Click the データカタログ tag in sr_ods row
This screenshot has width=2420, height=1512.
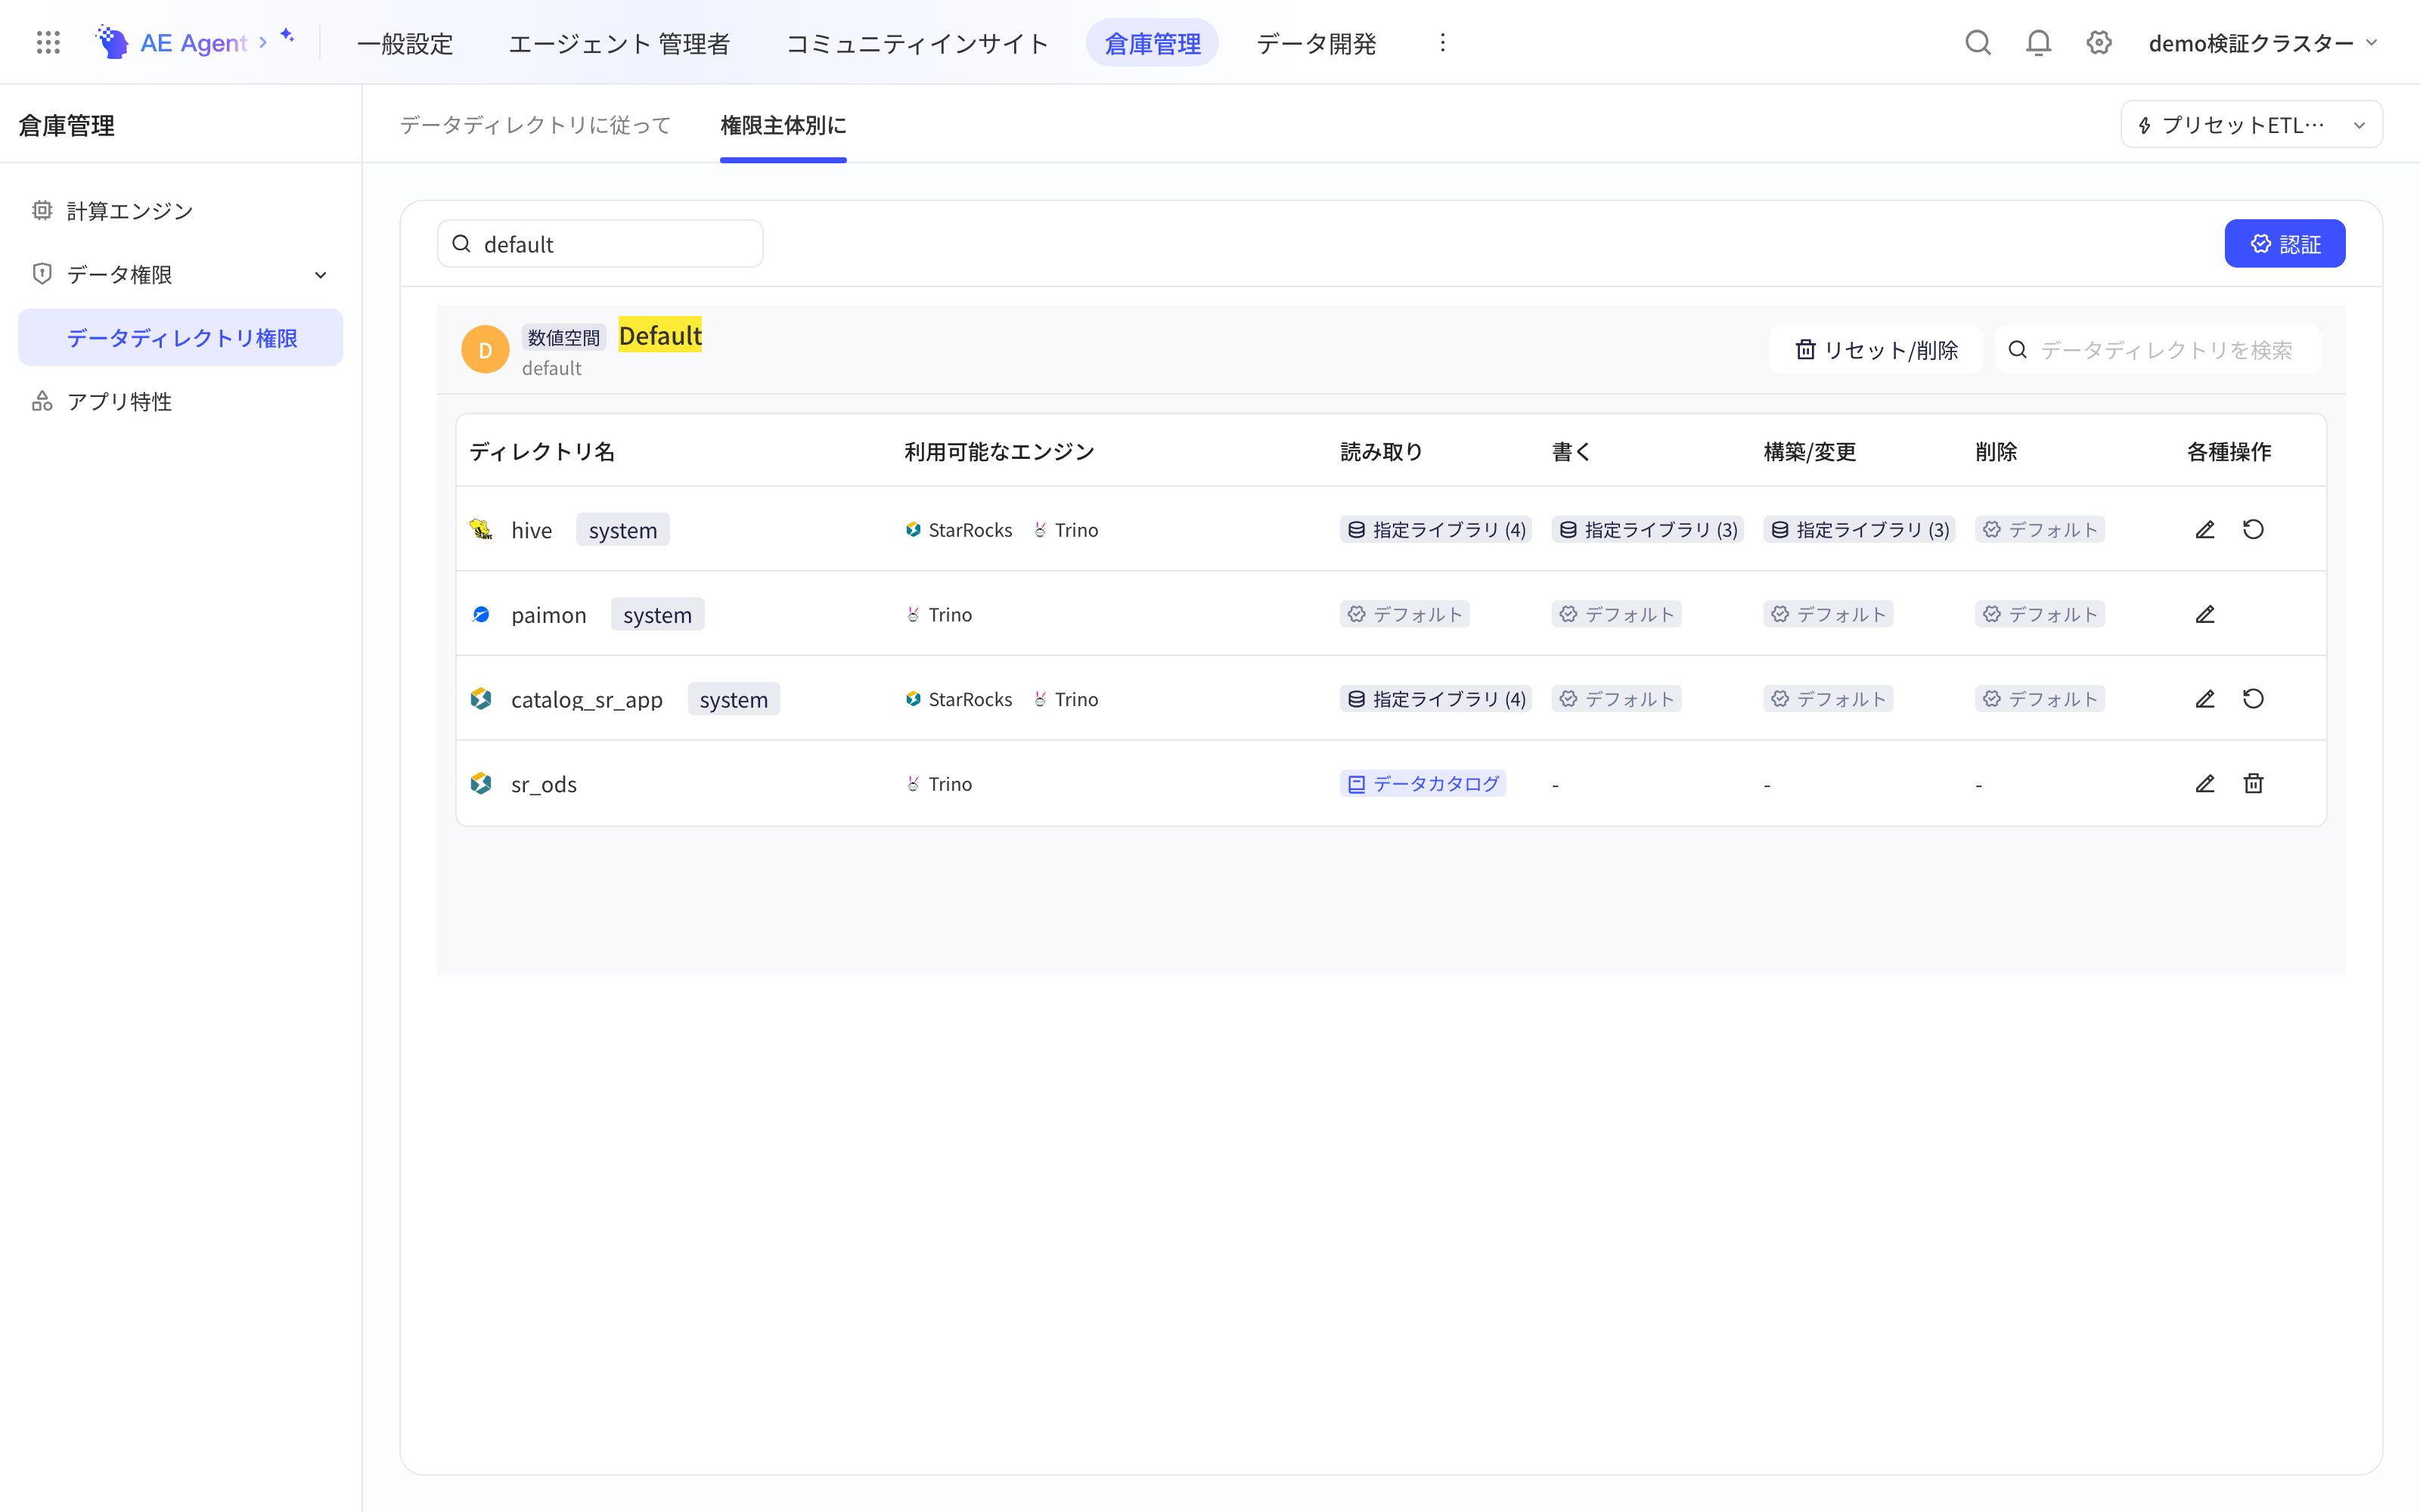[1423, 783]
